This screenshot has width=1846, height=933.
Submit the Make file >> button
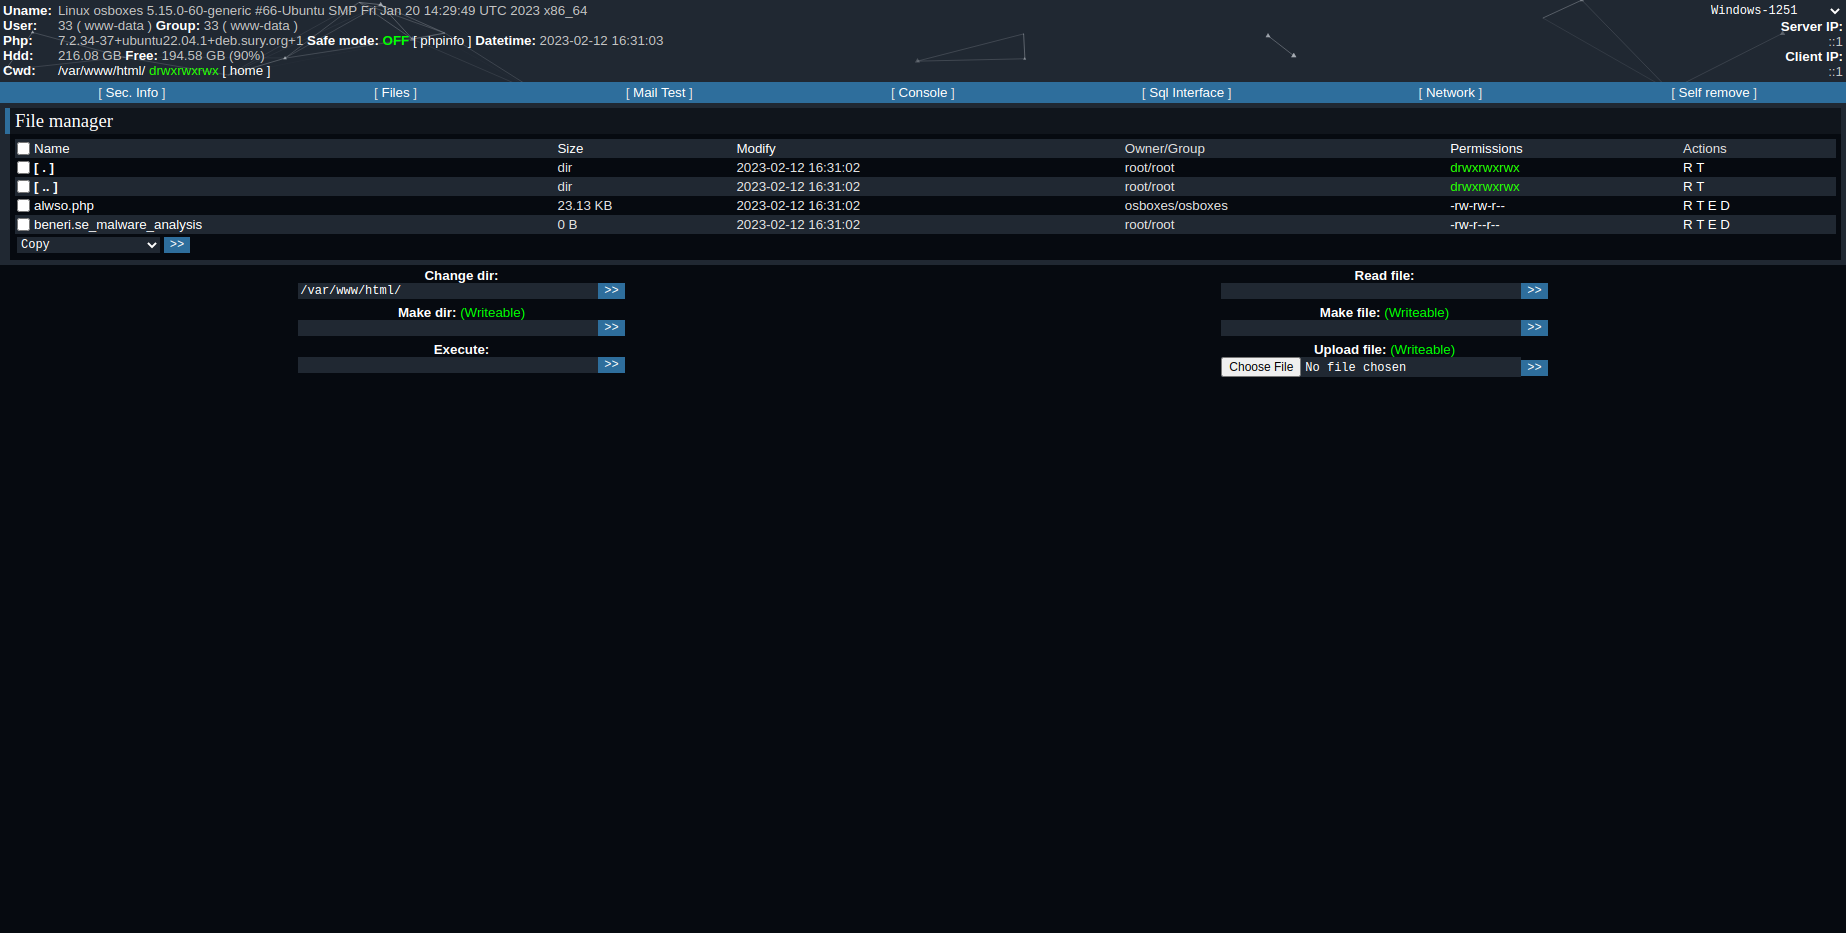pyautogui.click(x=1534, y=328)
